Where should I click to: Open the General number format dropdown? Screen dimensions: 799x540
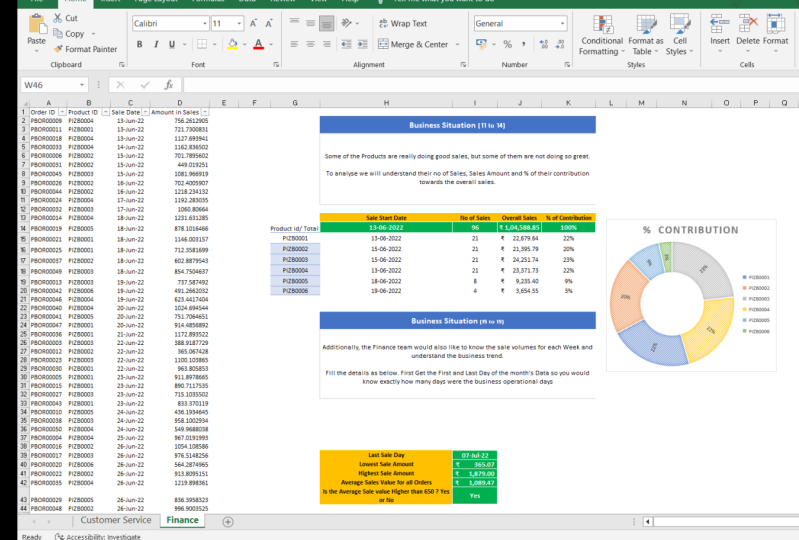coord(562,23)
